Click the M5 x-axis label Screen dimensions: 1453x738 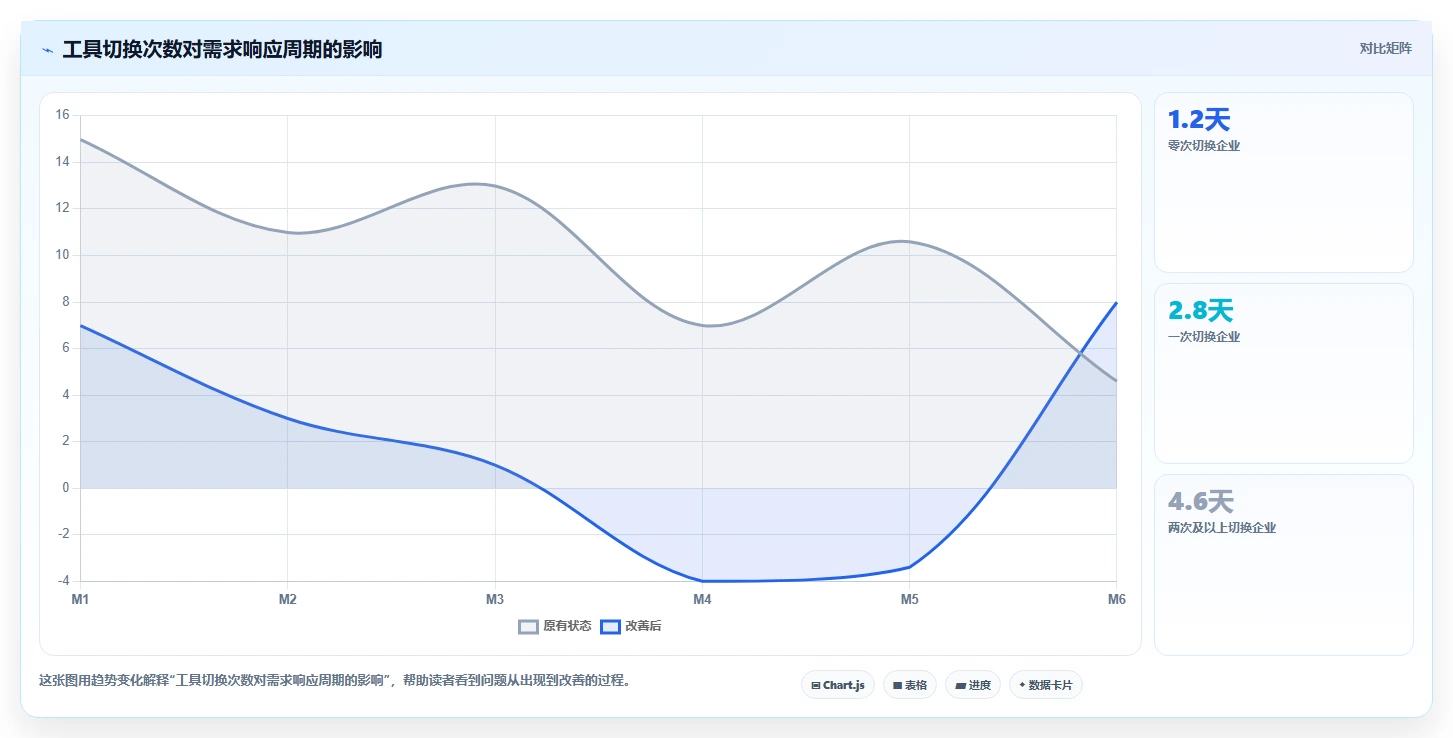(x=909, y=600)
